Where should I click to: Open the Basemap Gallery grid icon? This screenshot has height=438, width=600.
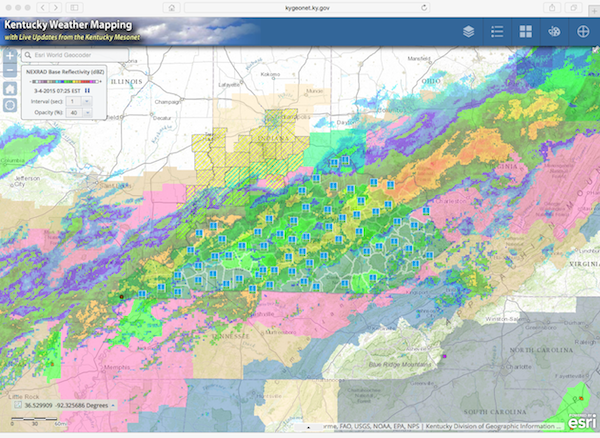click(x=525, y=31)
